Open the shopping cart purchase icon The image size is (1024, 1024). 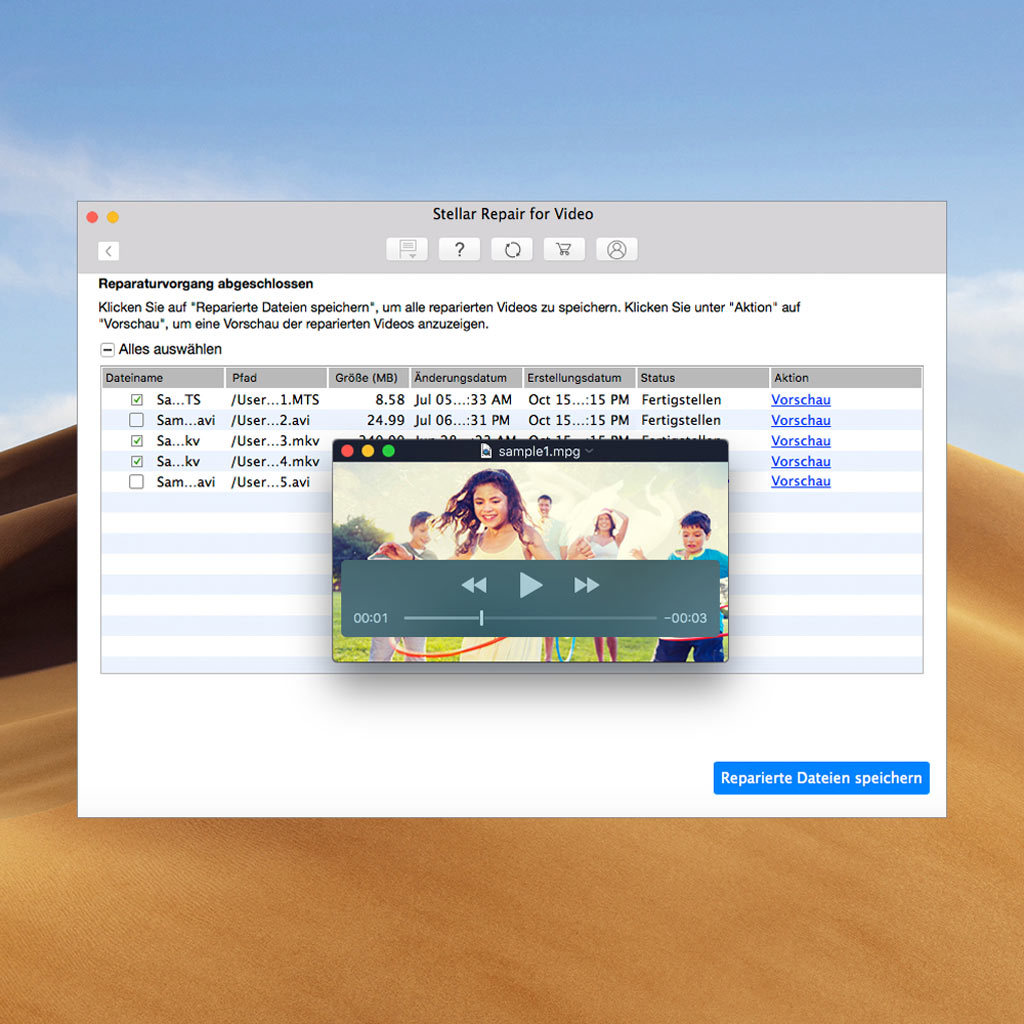coord(564,249)
